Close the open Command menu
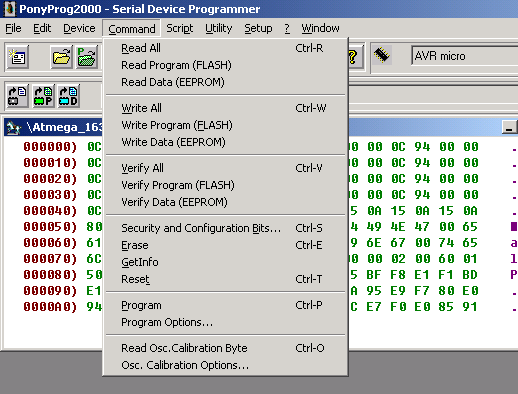 (x=132, y=29)
